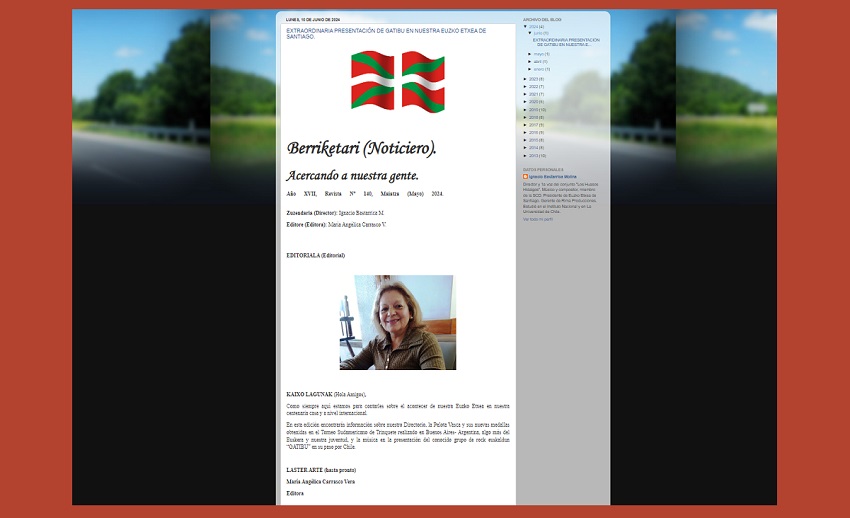Image resolution: width=850 pixels, height=518 pixels.
Task: Click the 'ARCHIVO DEL BLOG' sidebar heading
Action: (542, 20)
